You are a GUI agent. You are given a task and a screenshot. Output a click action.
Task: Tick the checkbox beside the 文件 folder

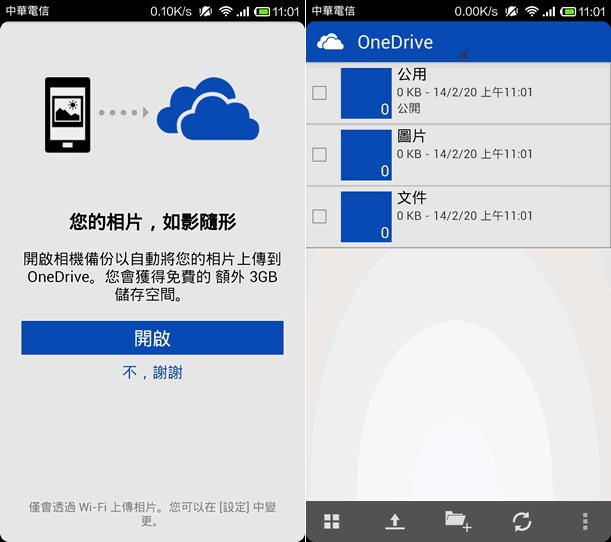click(x=320, y=216)
